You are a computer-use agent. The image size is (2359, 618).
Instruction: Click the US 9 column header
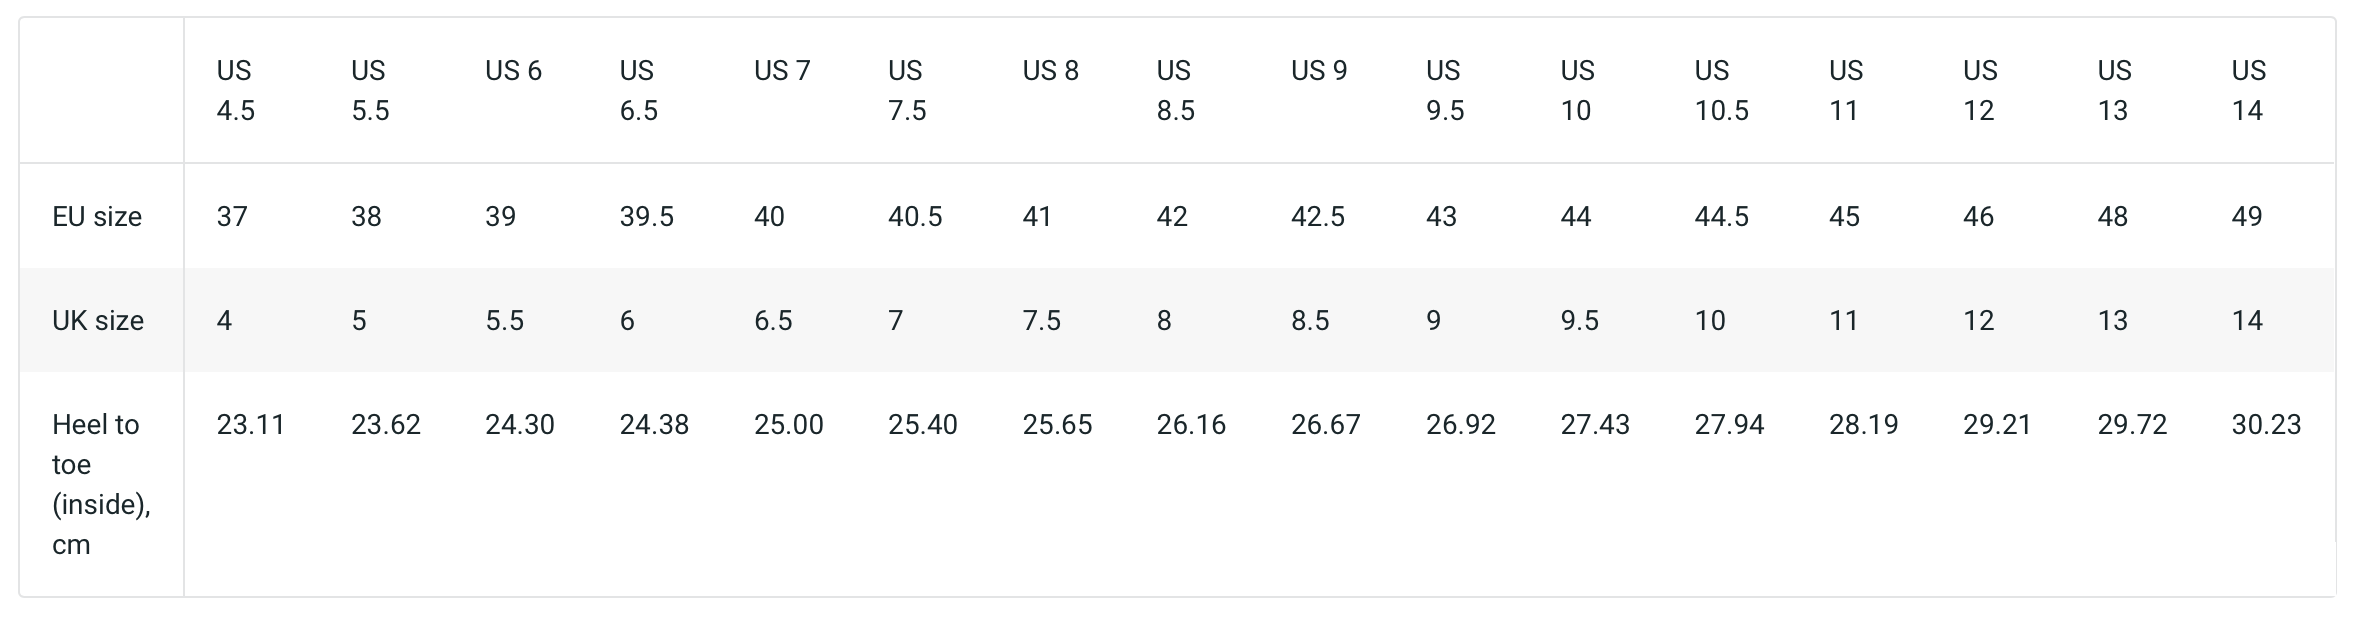click(1319, 70)
